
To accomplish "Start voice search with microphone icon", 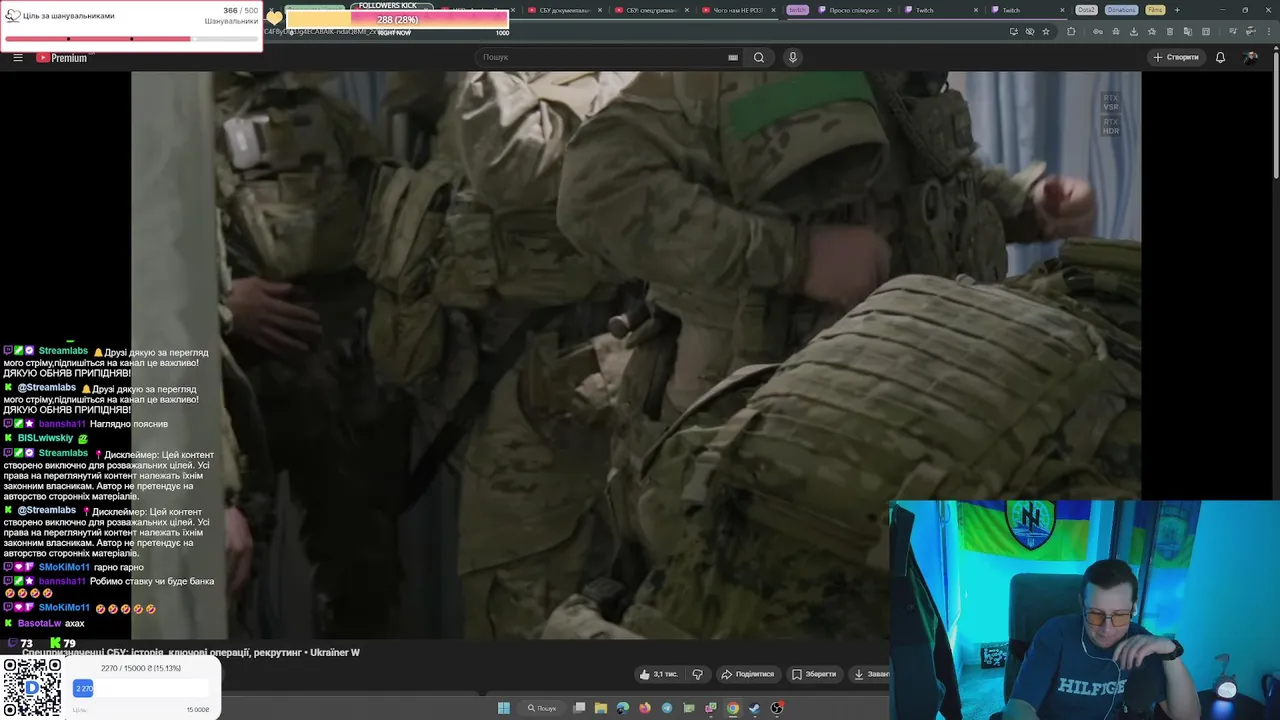I will tap(792, 57).
